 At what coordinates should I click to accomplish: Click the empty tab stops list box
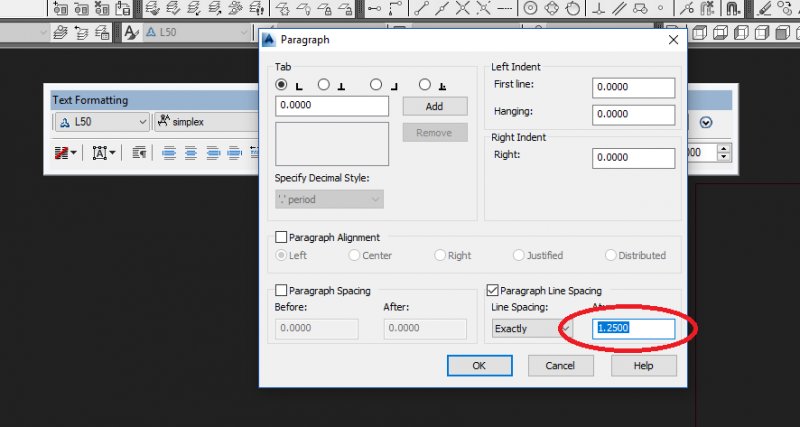pyautogui.click(x=332, y=143)
